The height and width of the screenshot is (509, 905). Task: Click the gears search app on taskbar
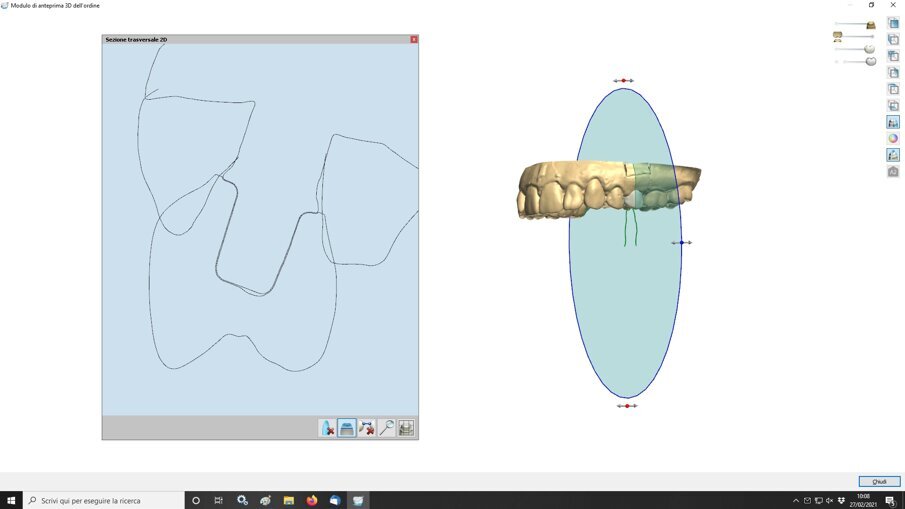tap(242, 500)
